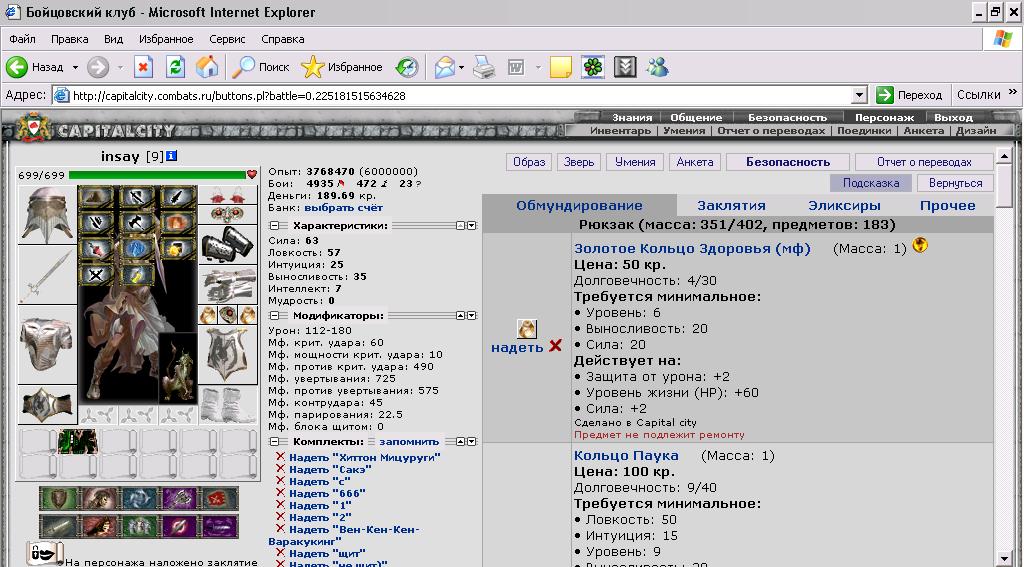Print the page with printer icon
Screen dimensions: 1024x567
pyautogui.click(x=484, y=67)
